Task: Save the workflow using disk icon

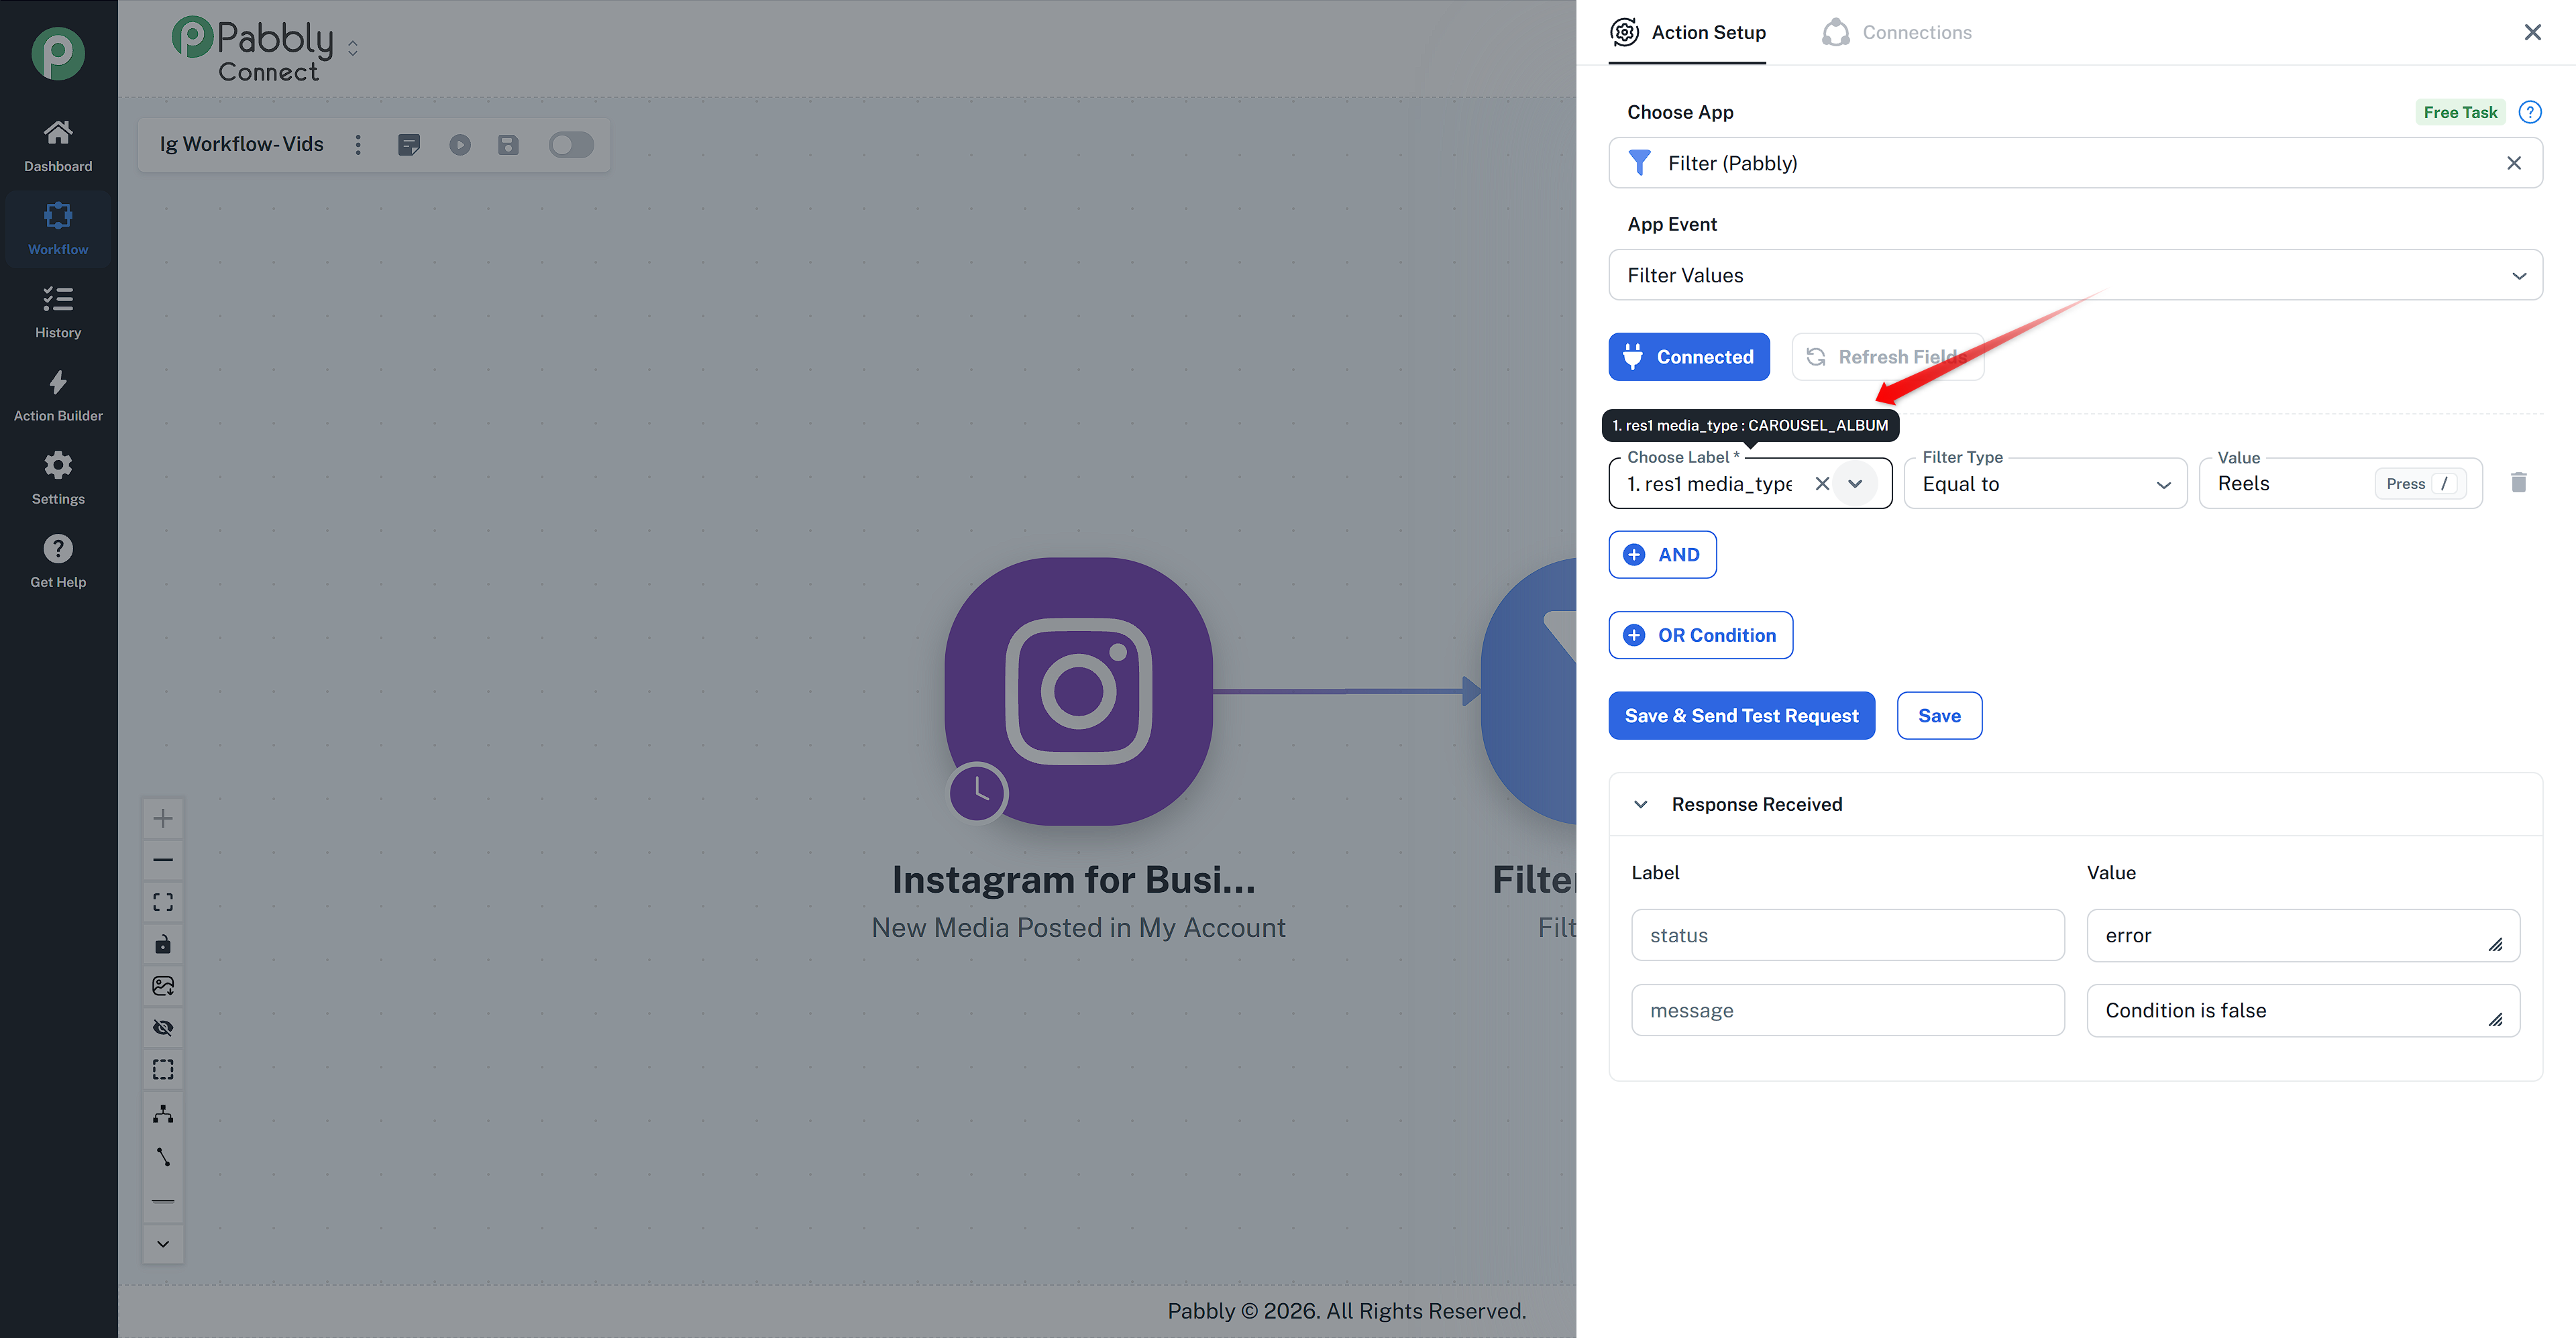Action: coord(508,145)
